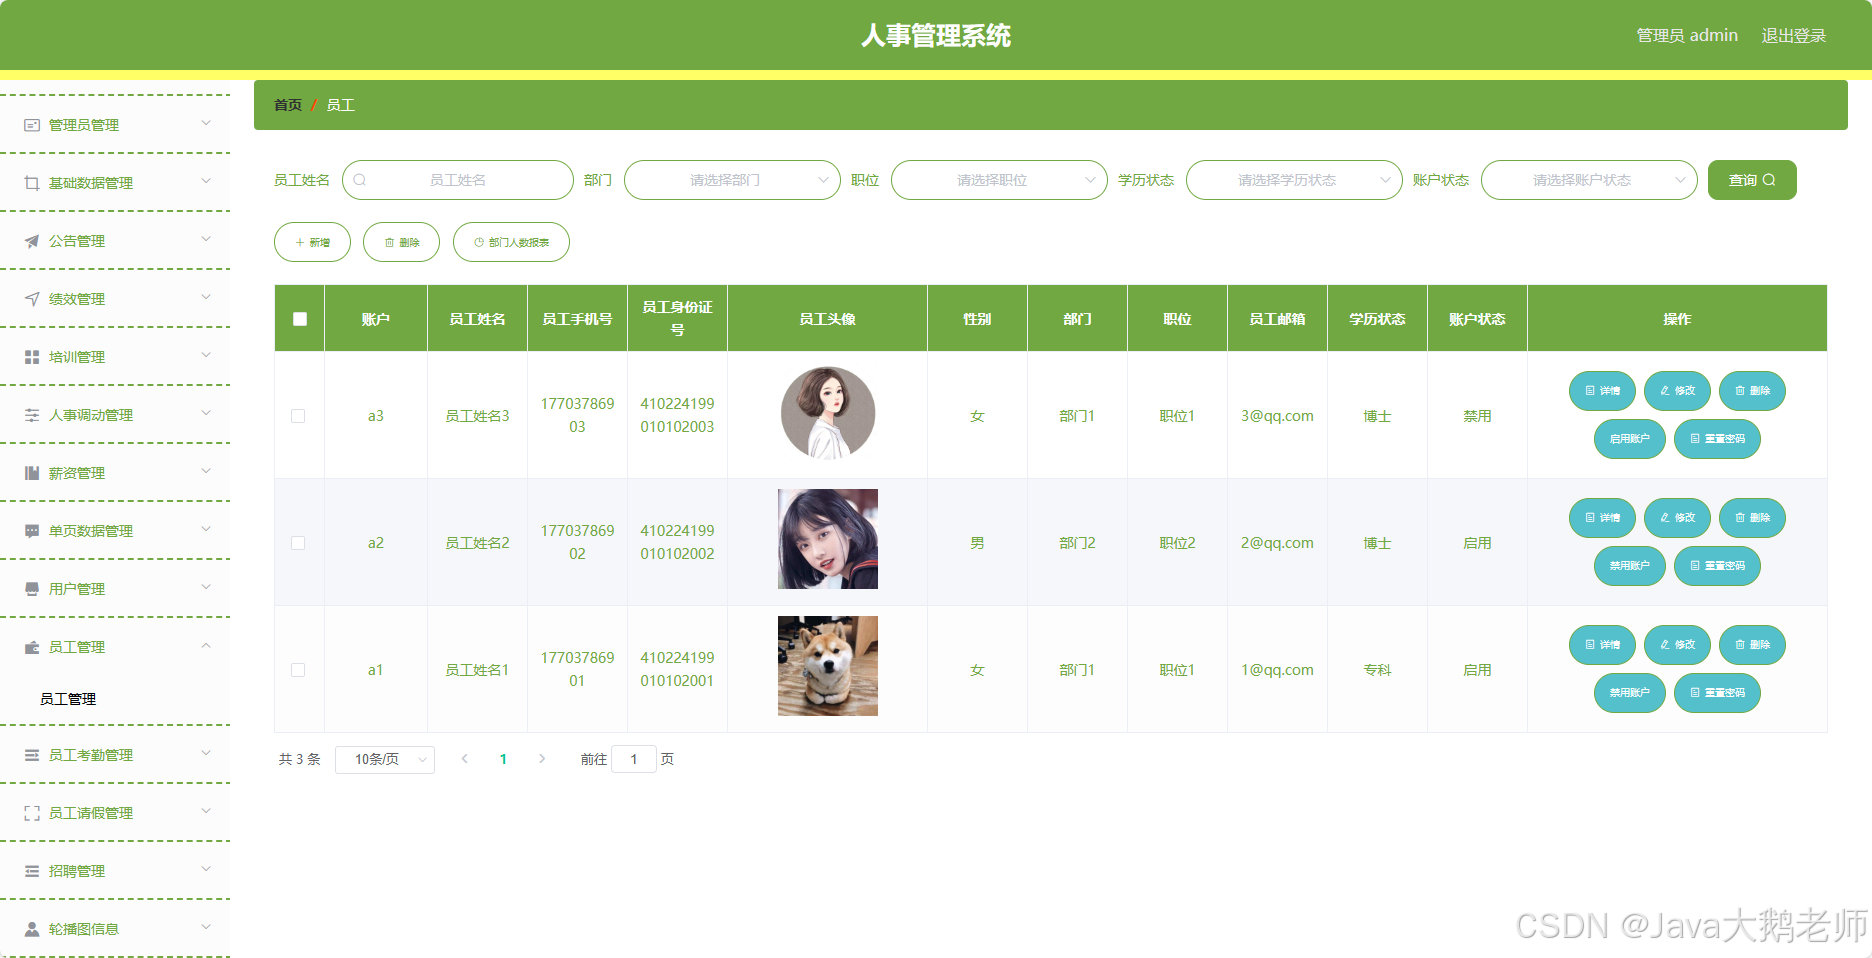Click 首页 in the breadcrumb
The width and height of the screenshot is (1872, 958).
(x=288, y=105)
